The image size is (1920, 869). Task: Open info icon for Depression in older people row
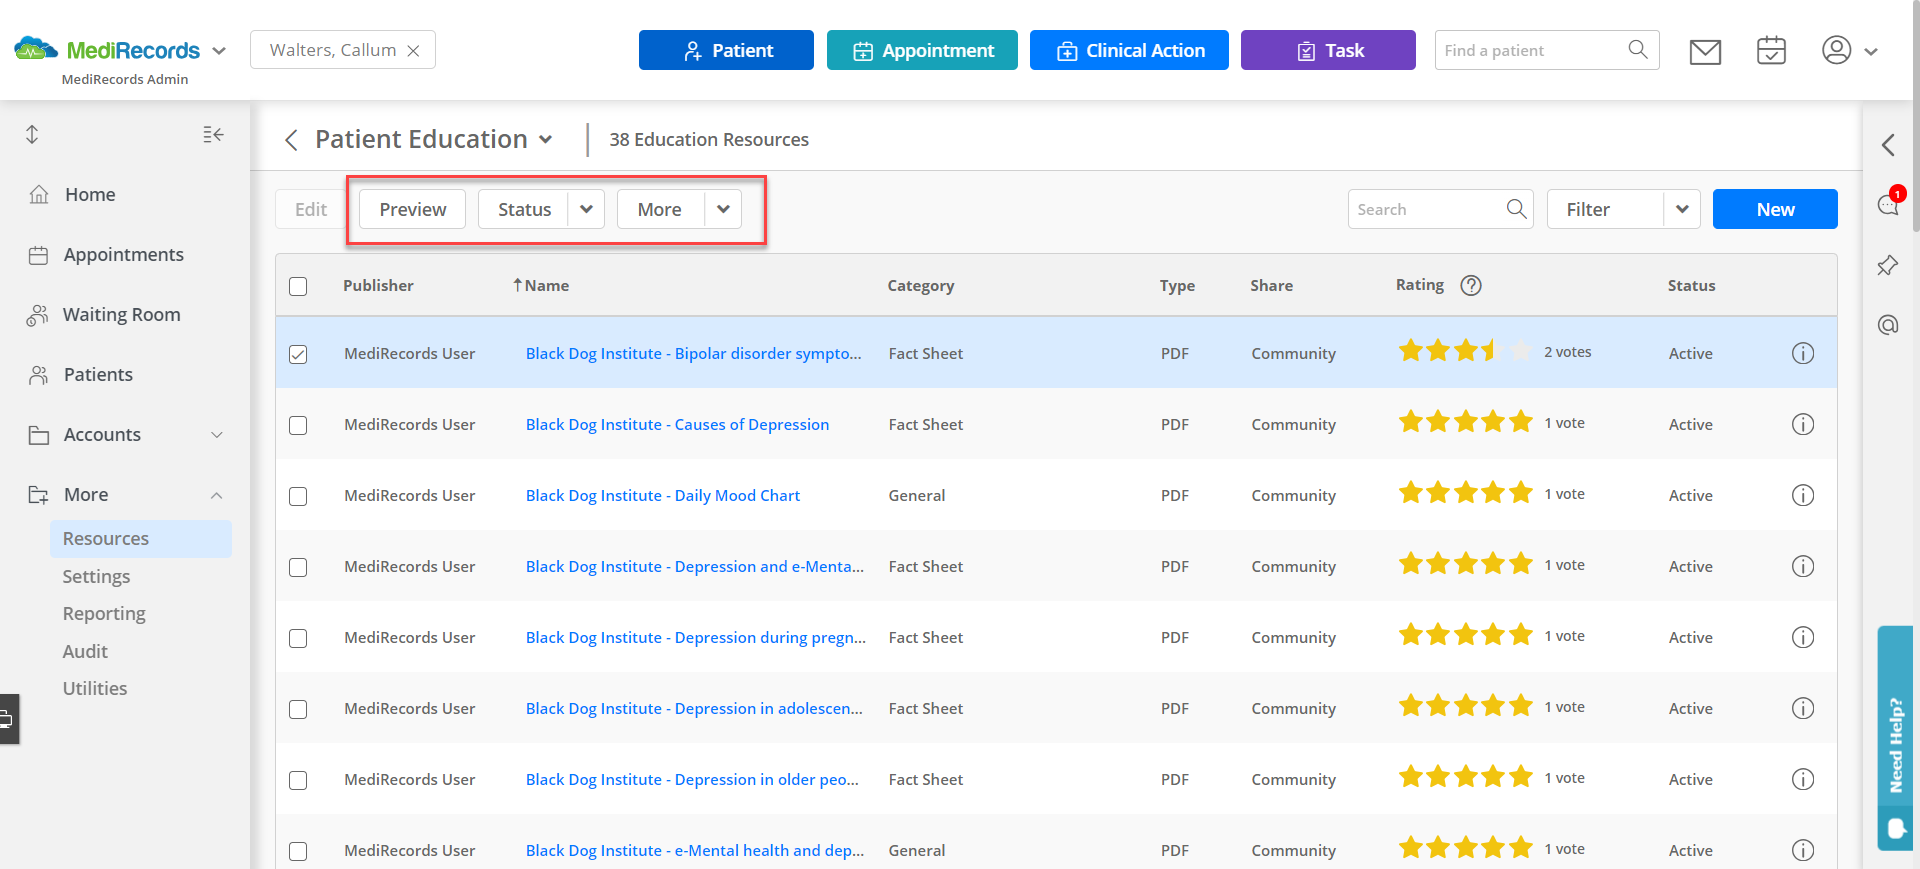(1803, 779)
